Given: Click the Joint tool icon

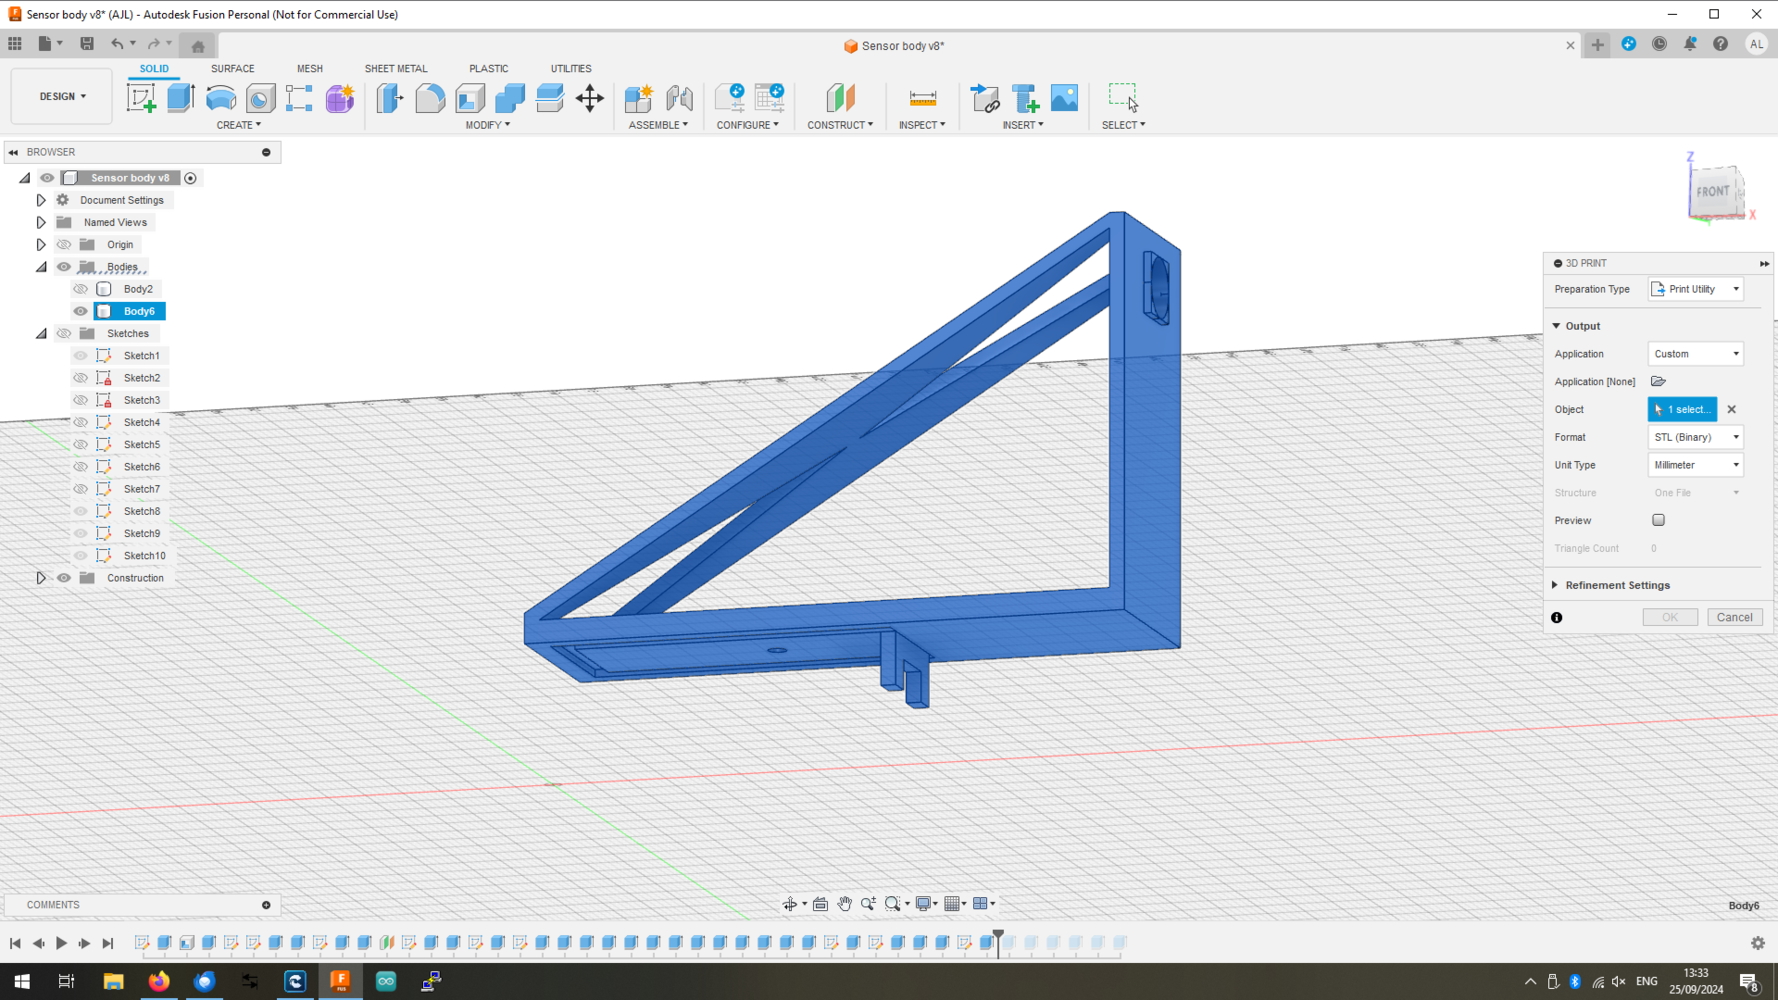Looking at the screenshot, I should pos(679,98).
